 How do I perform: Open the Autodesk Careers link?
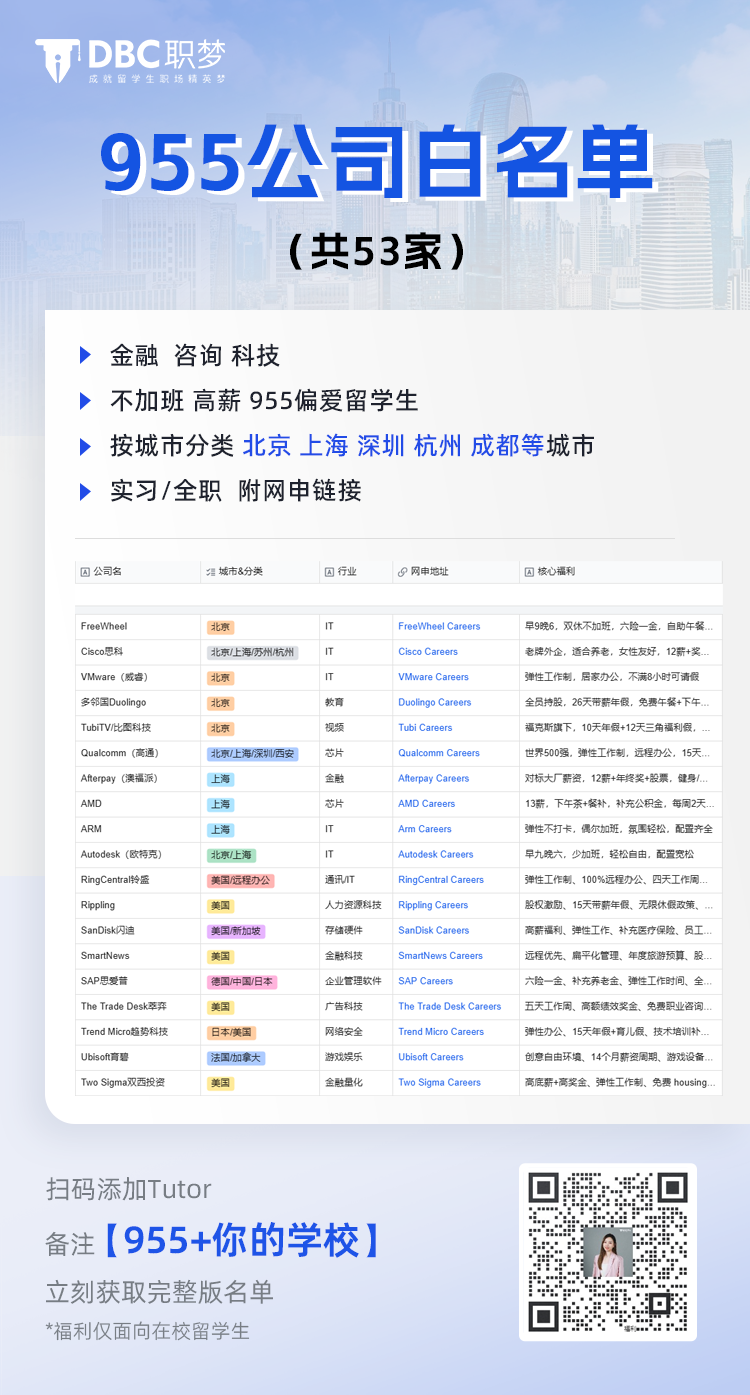[436, 855]
